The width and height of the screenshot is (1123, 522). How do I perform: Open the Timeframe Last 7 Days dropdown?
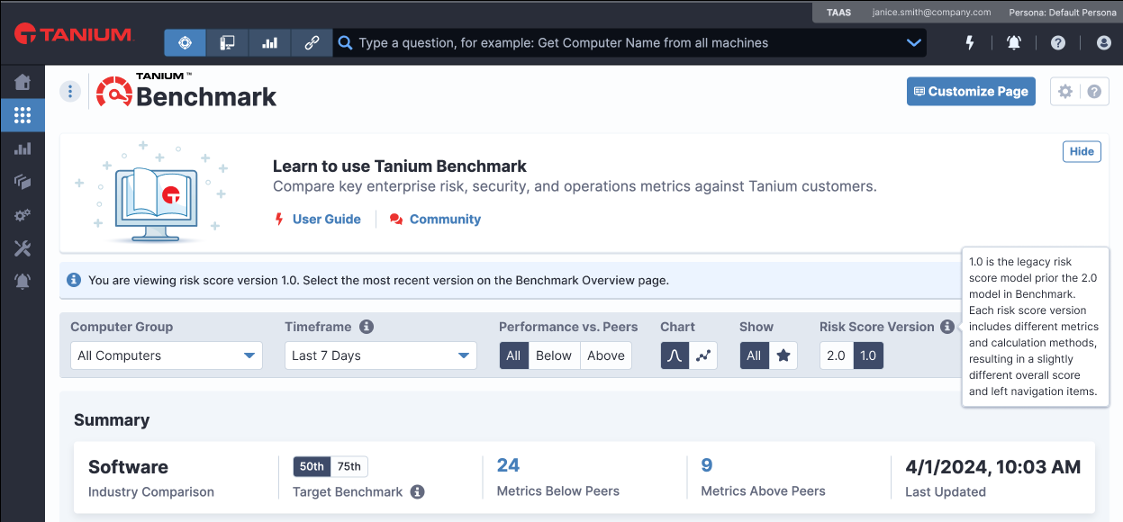pyautogui.click(x=380, y=356)
